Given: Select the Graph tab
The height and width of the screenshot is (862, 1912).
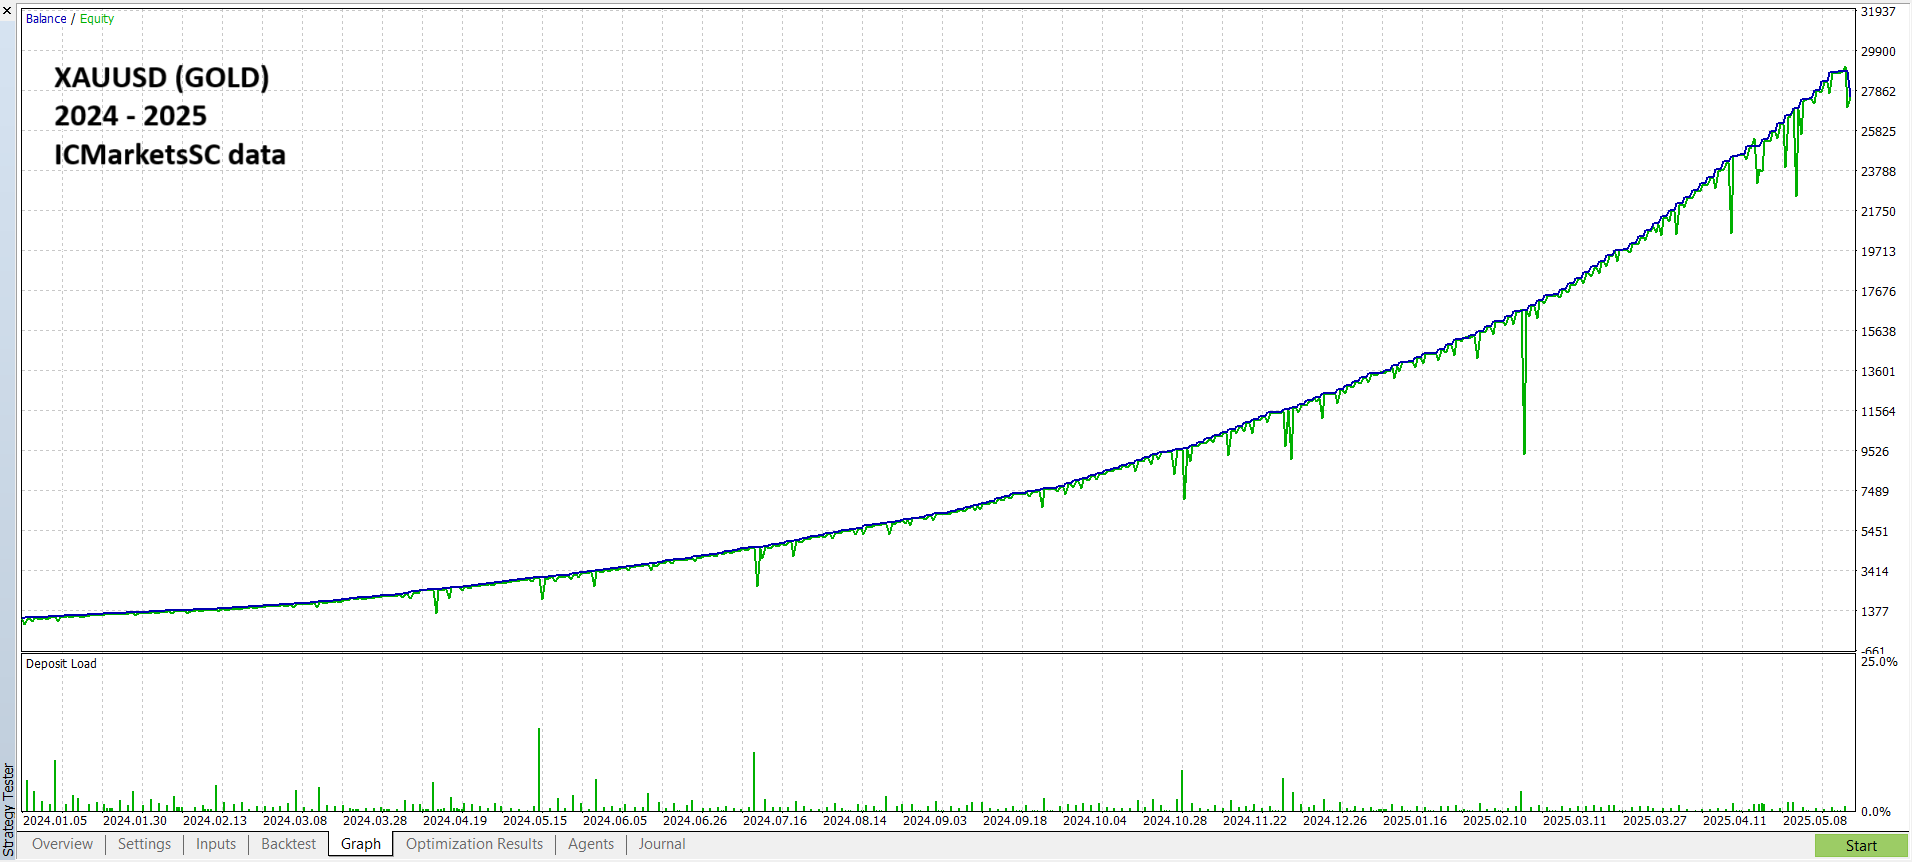Looking at the screenshot, I should (361, 844).
